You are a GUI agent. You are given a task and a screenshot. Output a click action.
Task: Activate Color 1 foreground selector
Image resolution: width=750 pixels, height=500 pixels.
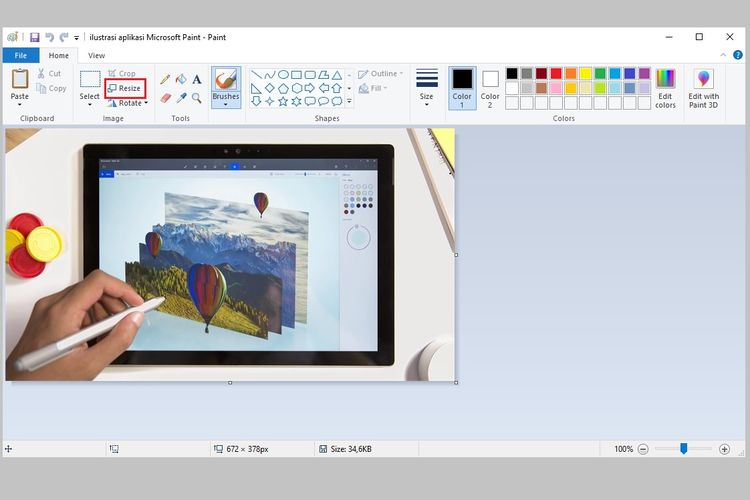(x=462, y=89)
